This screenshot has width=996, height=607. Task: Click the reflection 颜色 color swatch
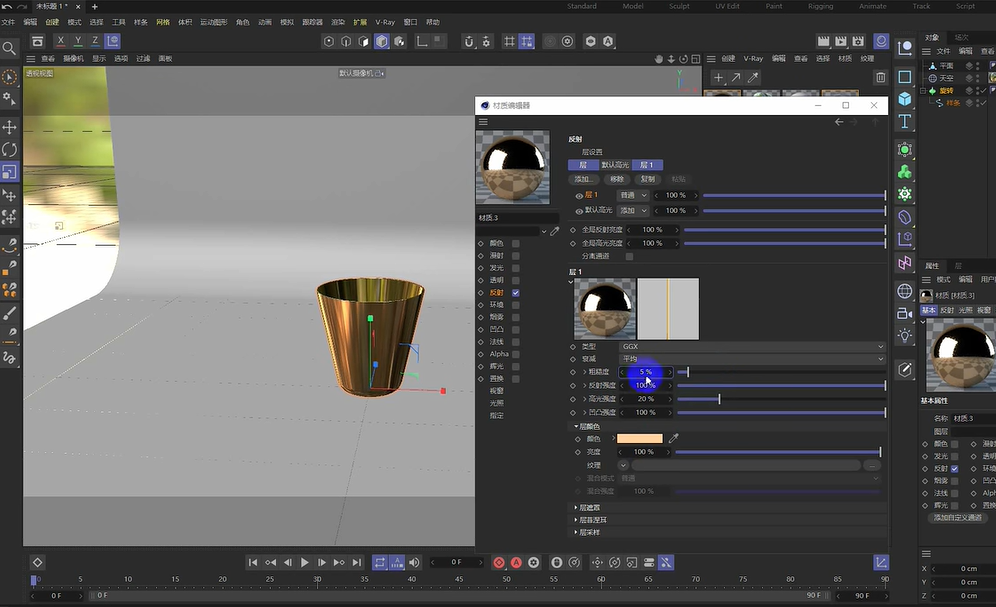pyautogui.click(x=639, y=437)
